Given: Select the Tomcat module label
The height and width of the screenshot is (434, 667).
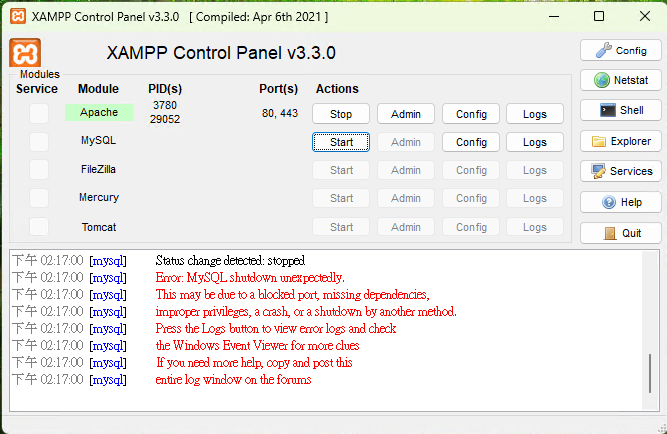Looking at the screenshot, I should (x=99, y=227).
